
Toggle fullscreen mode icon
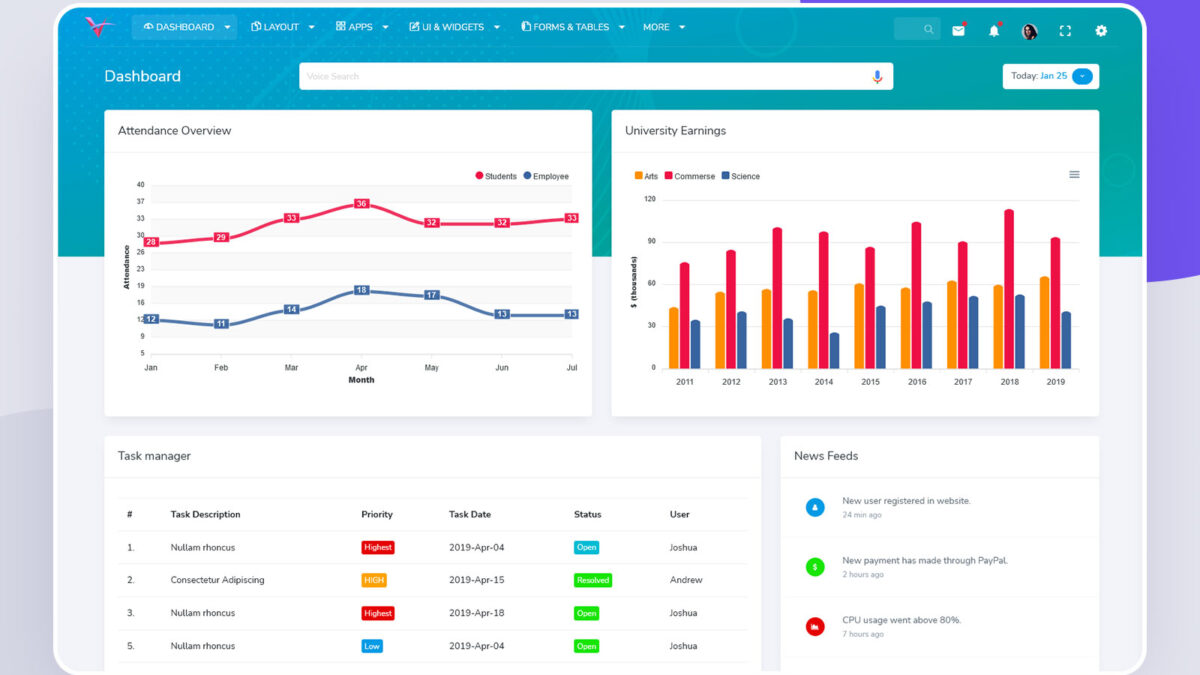(1065, 31)
